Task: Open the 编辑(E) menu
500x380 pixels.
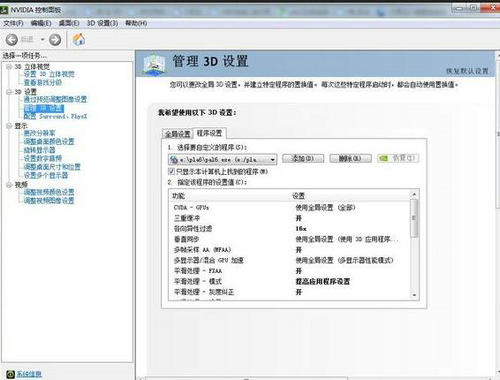Action: pos(41,23)
